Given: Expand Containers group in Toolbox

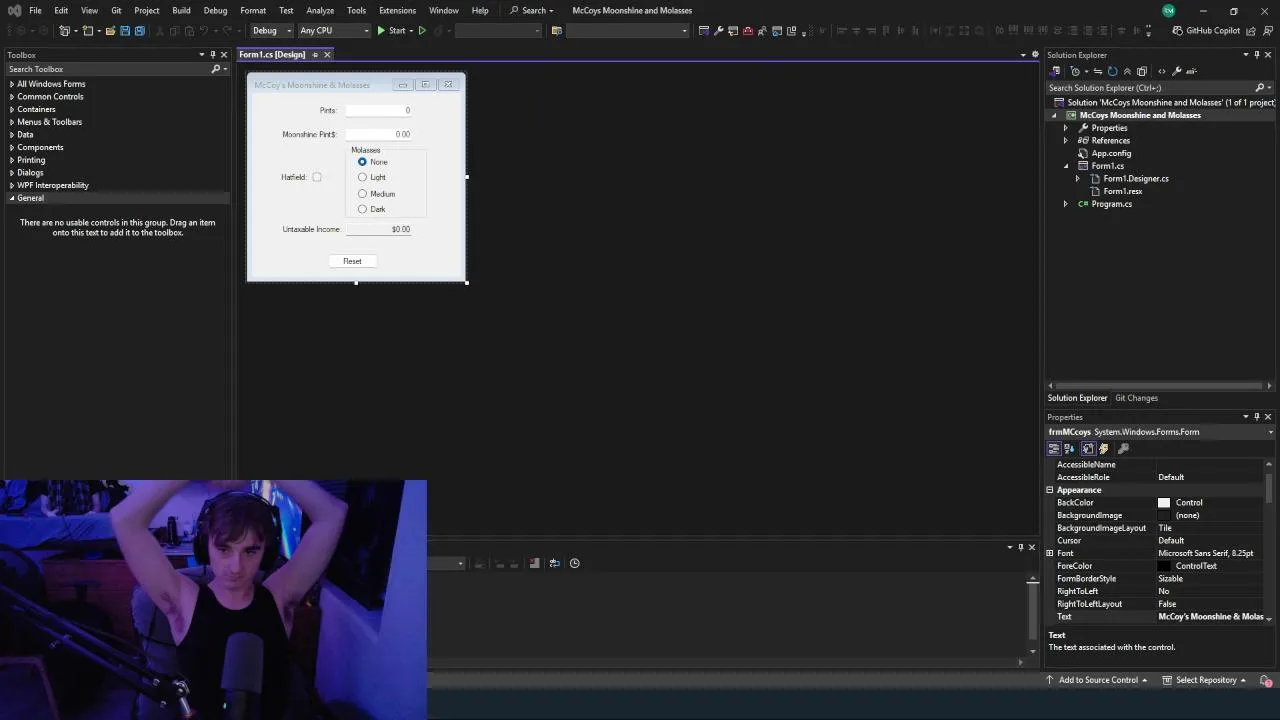Looking at the screenshot, I should [12, 109].
